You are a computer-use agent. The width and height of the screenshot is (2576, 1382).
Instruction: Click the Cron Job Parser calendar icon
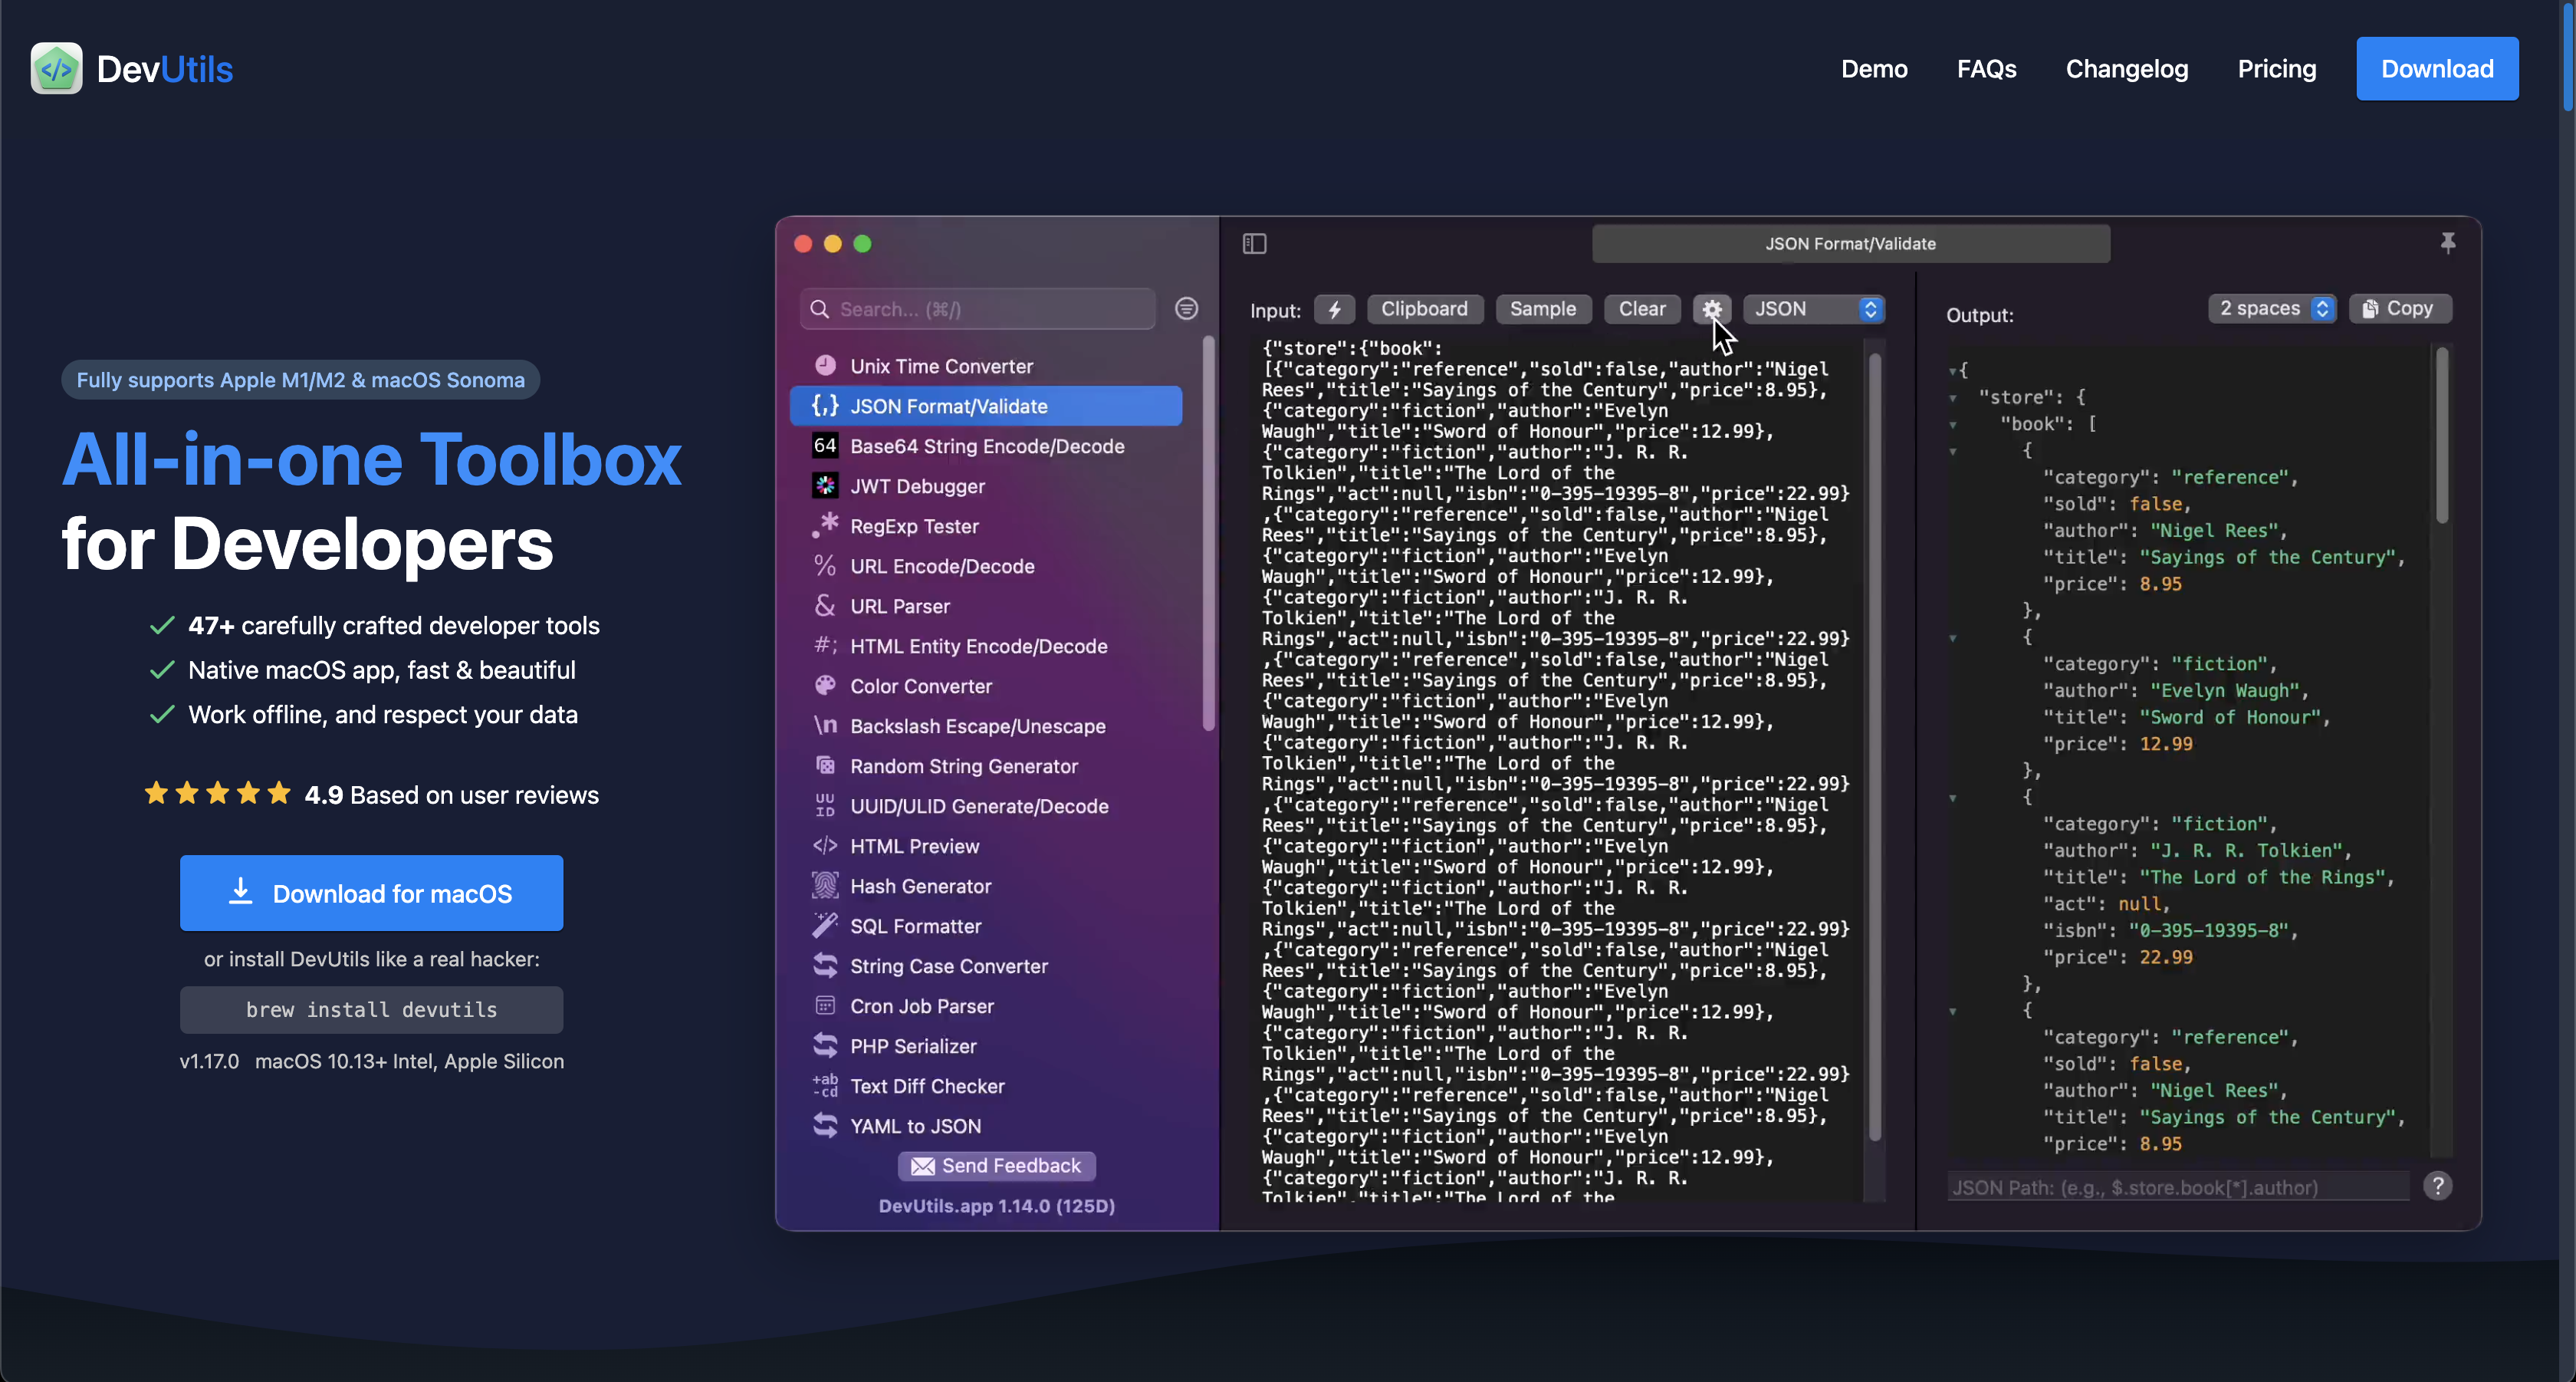[825, 1005]
